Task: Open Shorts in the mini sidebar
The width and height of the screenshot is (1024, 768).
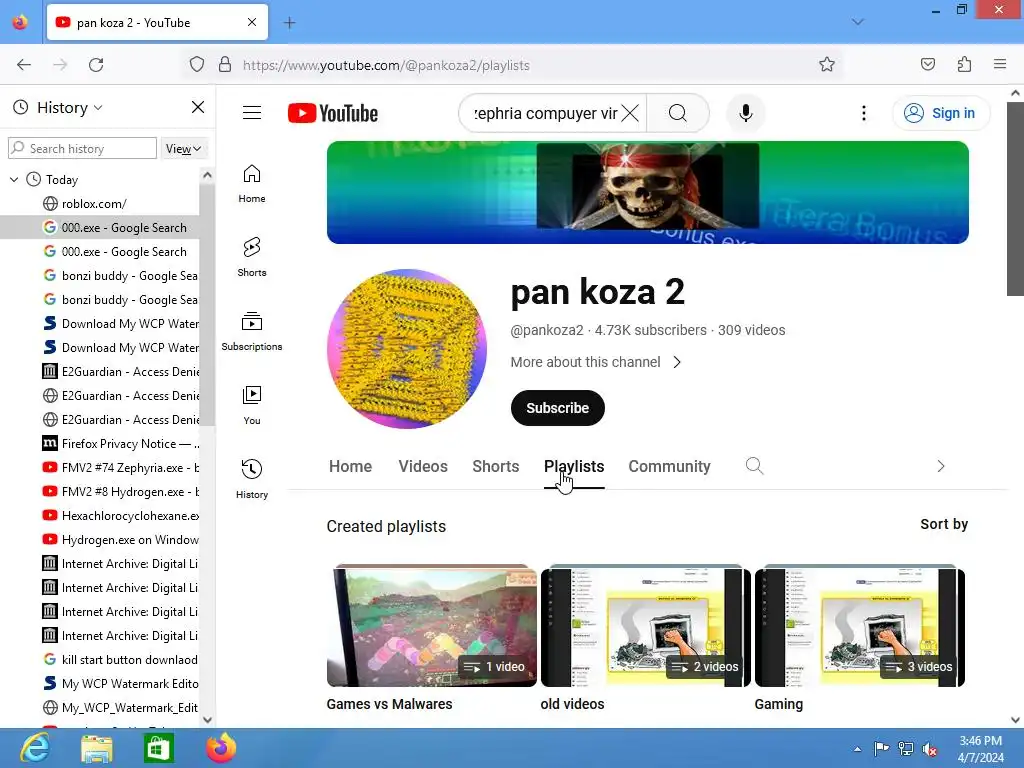Action: coord(252,258)
